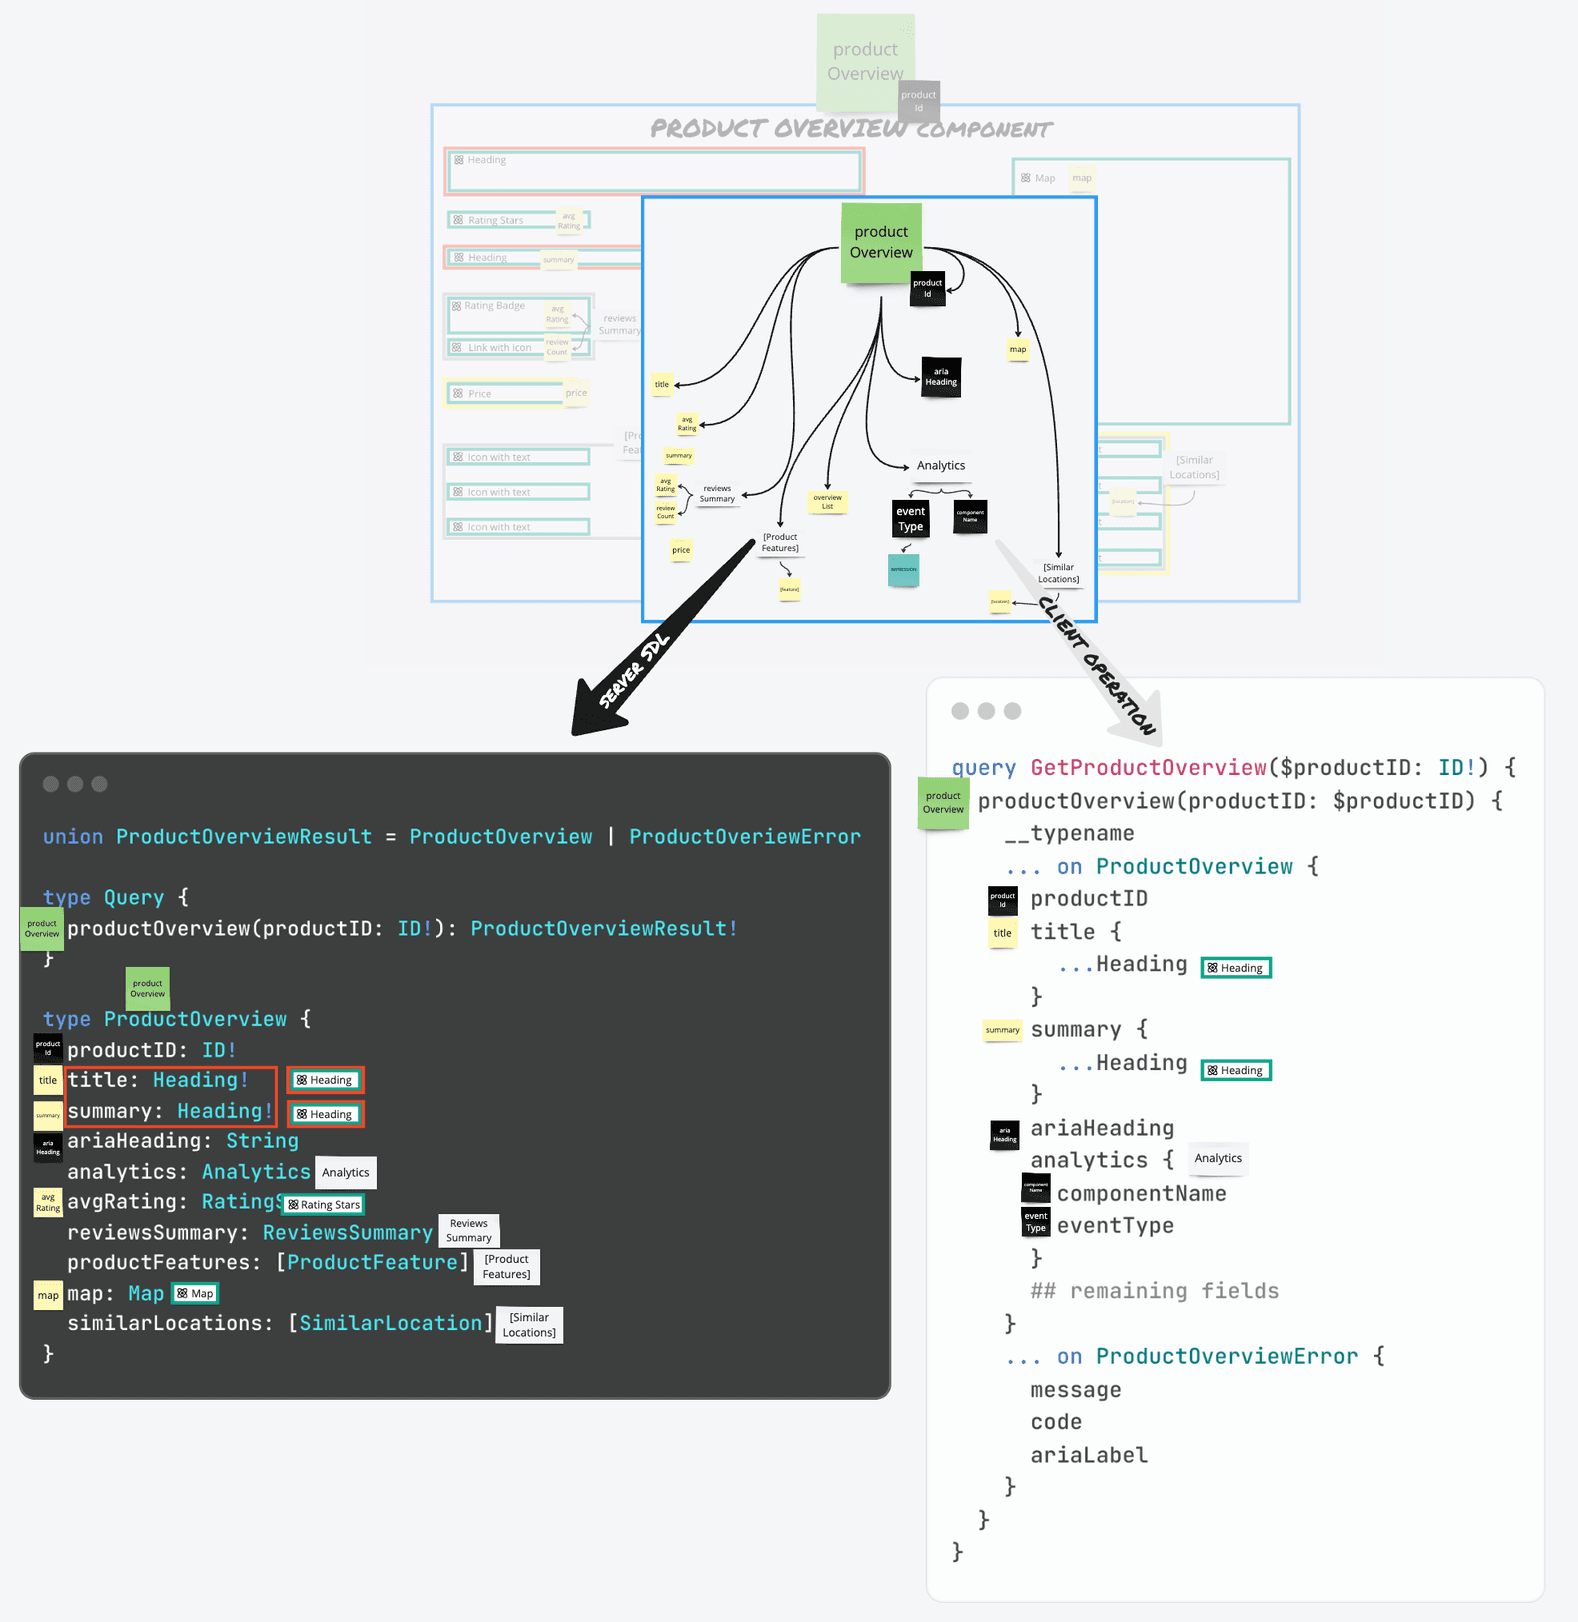The height and width of the screenshot is (1622, 1578).
Task: Click the Analytics label in SDL panel
Action: tap(346, 1172)
